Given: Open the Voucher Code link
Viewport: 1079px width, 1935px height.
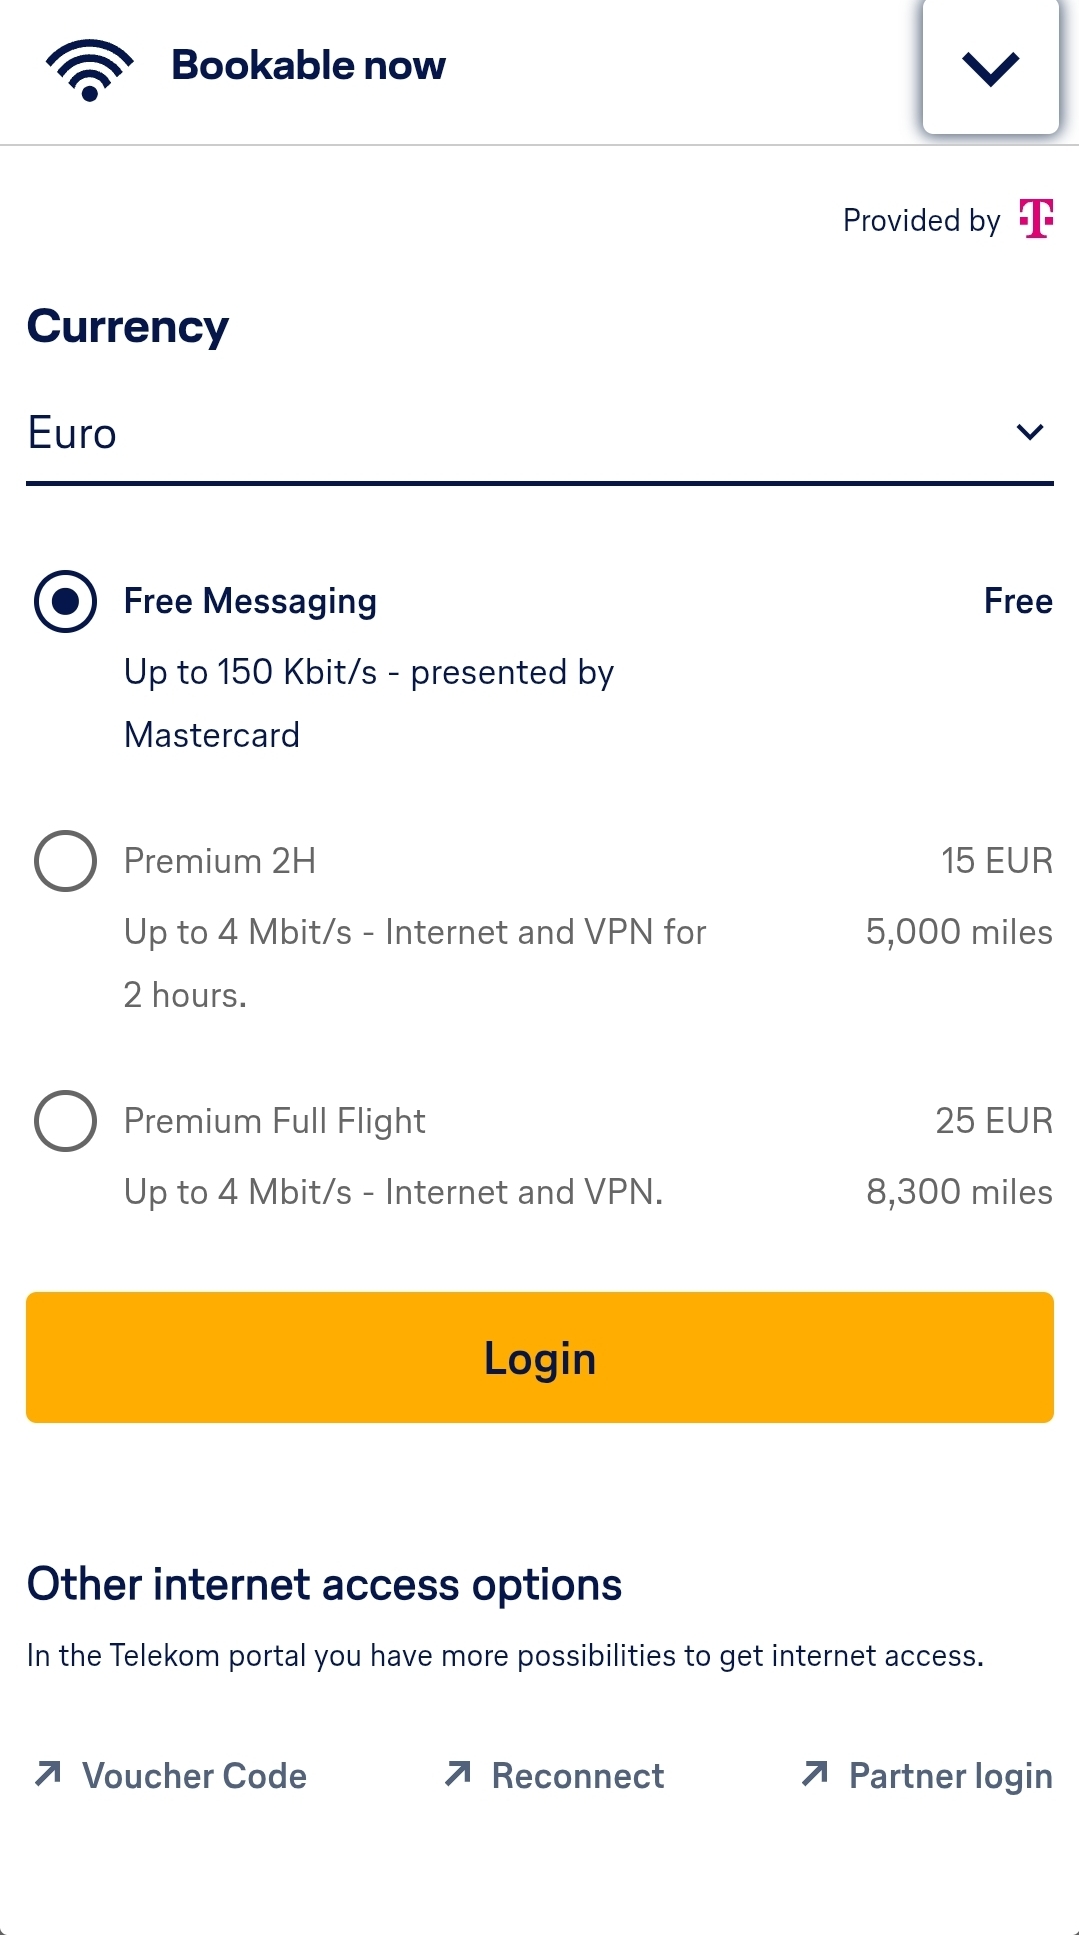Looking at the screenshot, I should click(x=194, y=1776).
